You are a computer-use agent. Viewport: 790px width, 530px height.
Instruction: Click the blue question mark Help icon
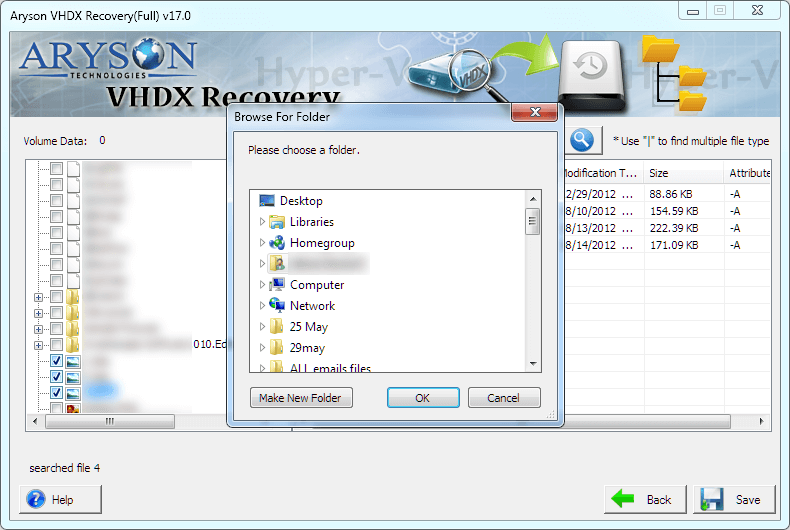click(x=36, y=499)
